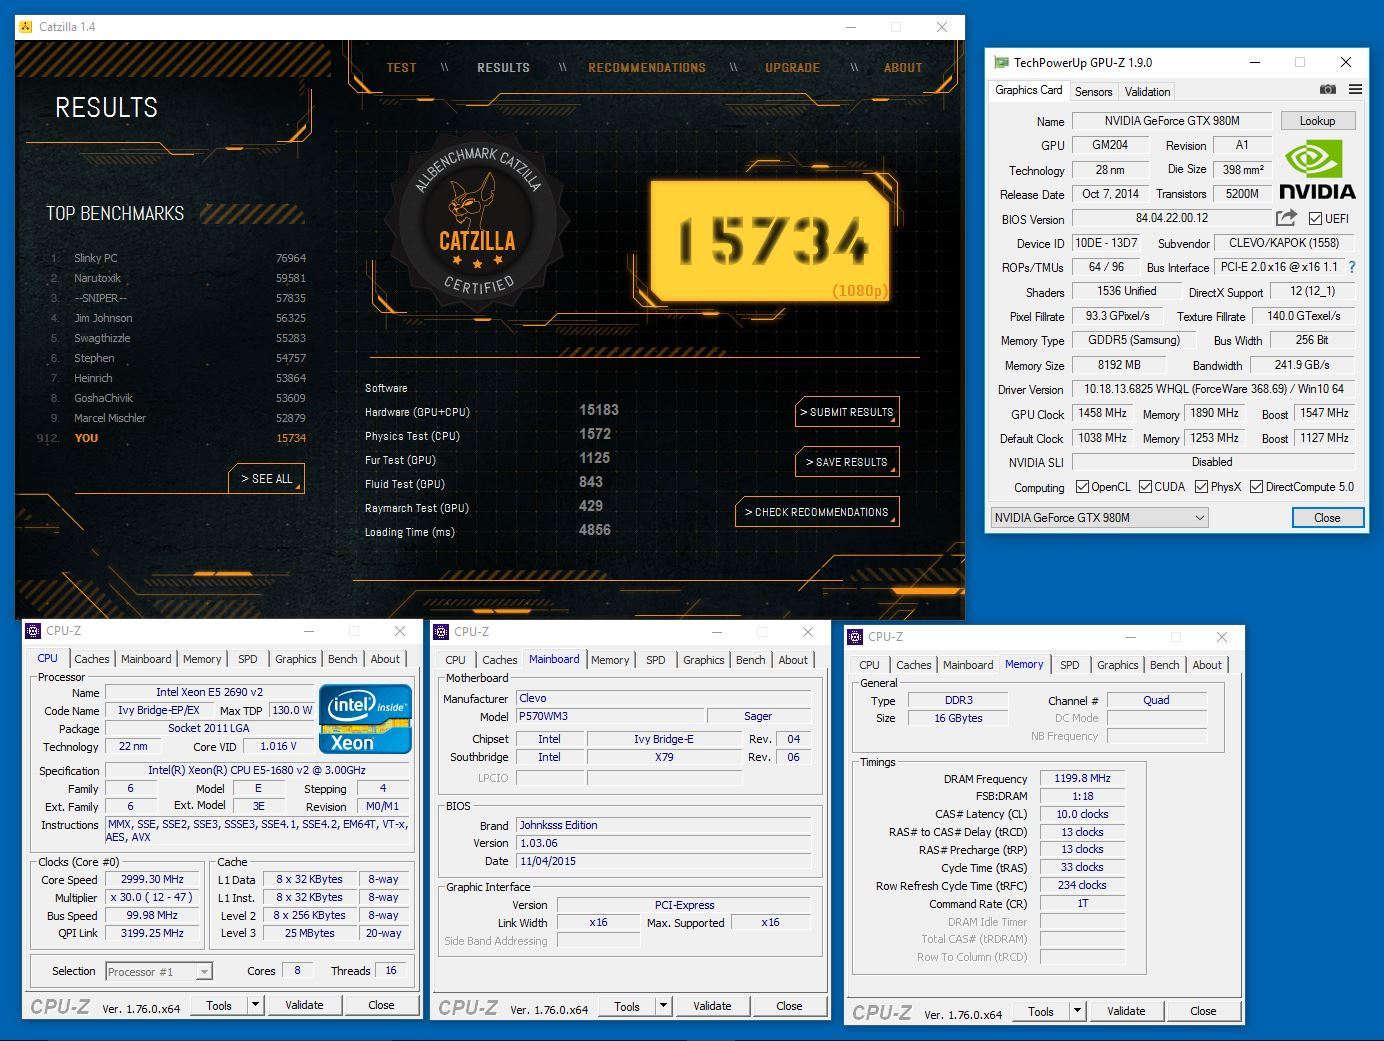Click the Intel Xeon inside logo in CPU-Z

[x=365, y=718]
